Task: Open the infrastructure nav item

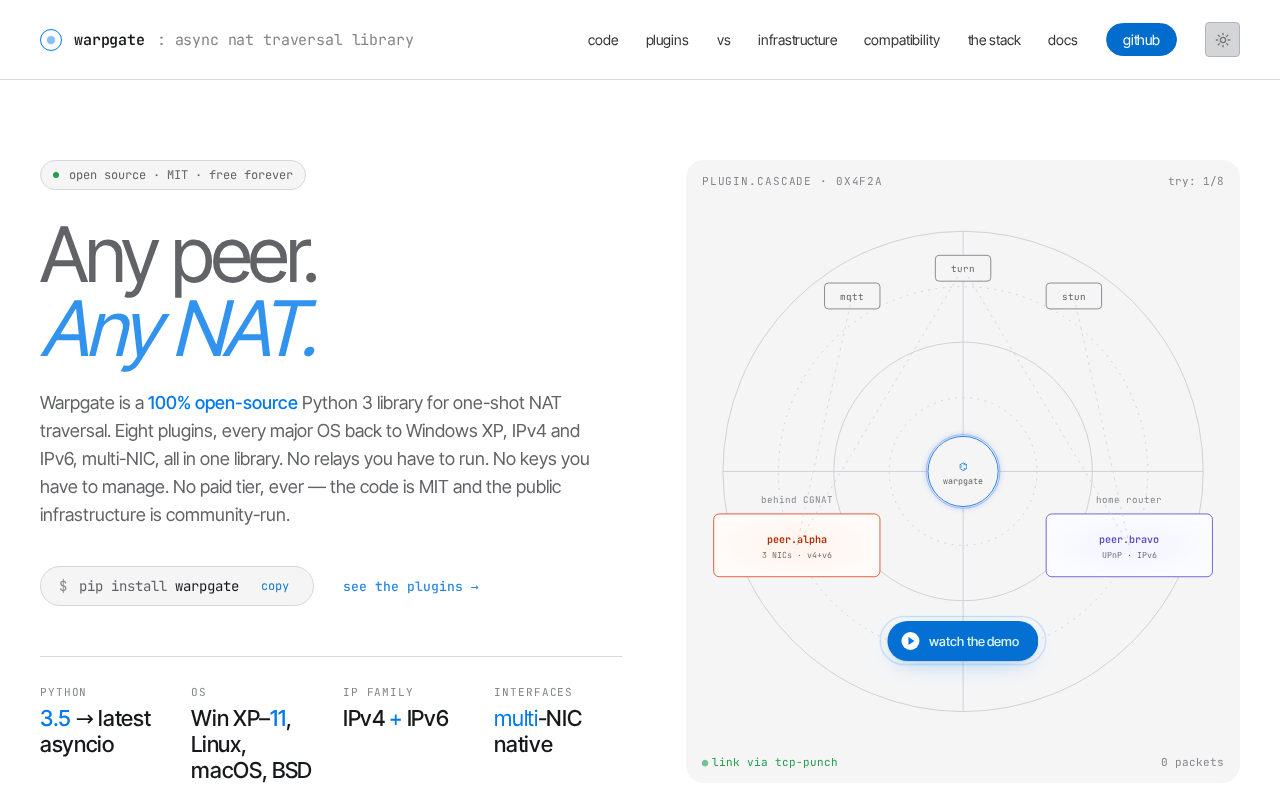Action: [797, 40]
